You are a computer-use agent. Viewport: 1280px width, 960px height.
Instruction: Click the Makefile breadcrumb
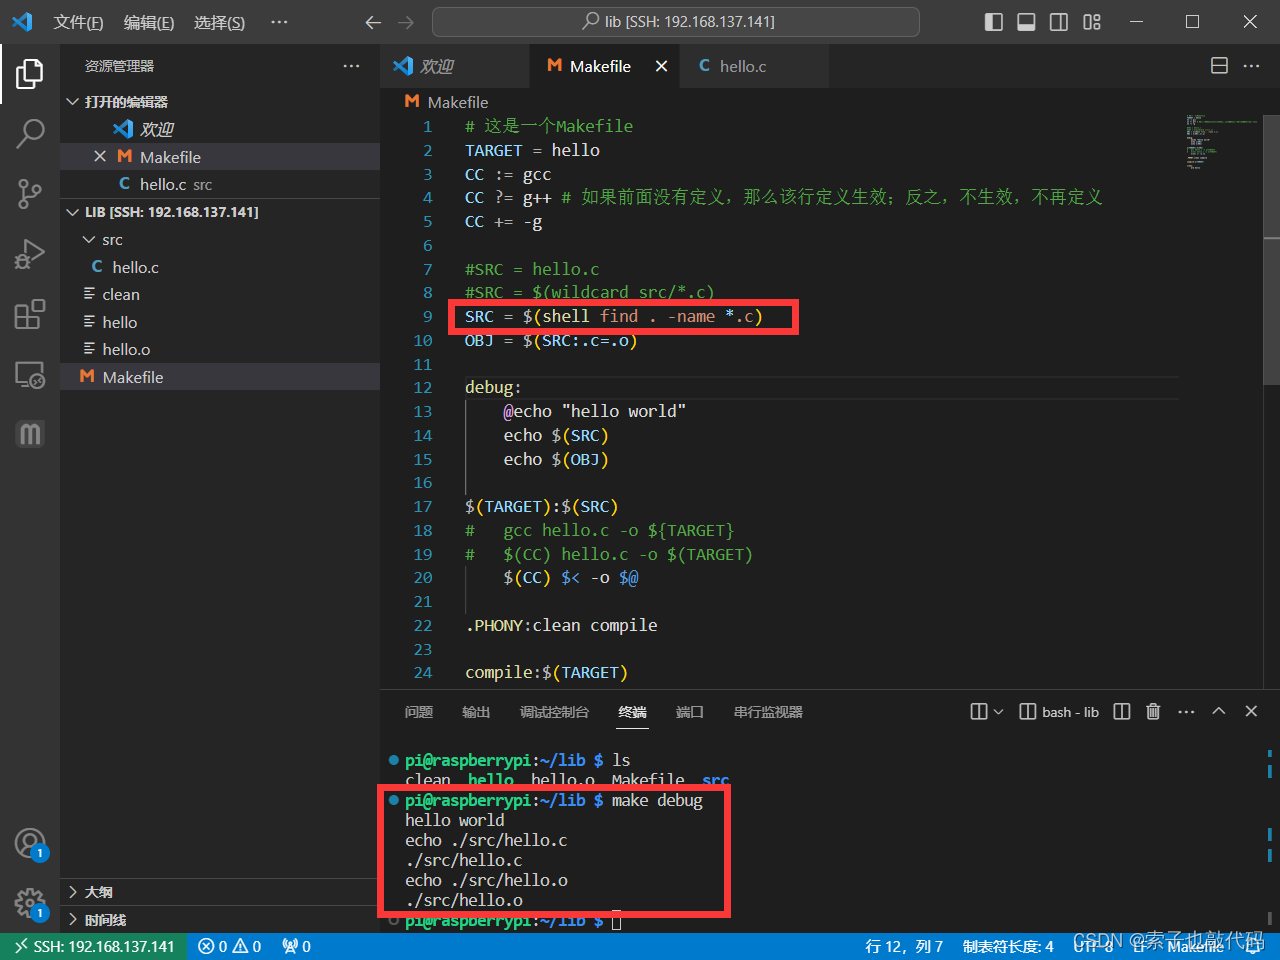tap(447, 102)
